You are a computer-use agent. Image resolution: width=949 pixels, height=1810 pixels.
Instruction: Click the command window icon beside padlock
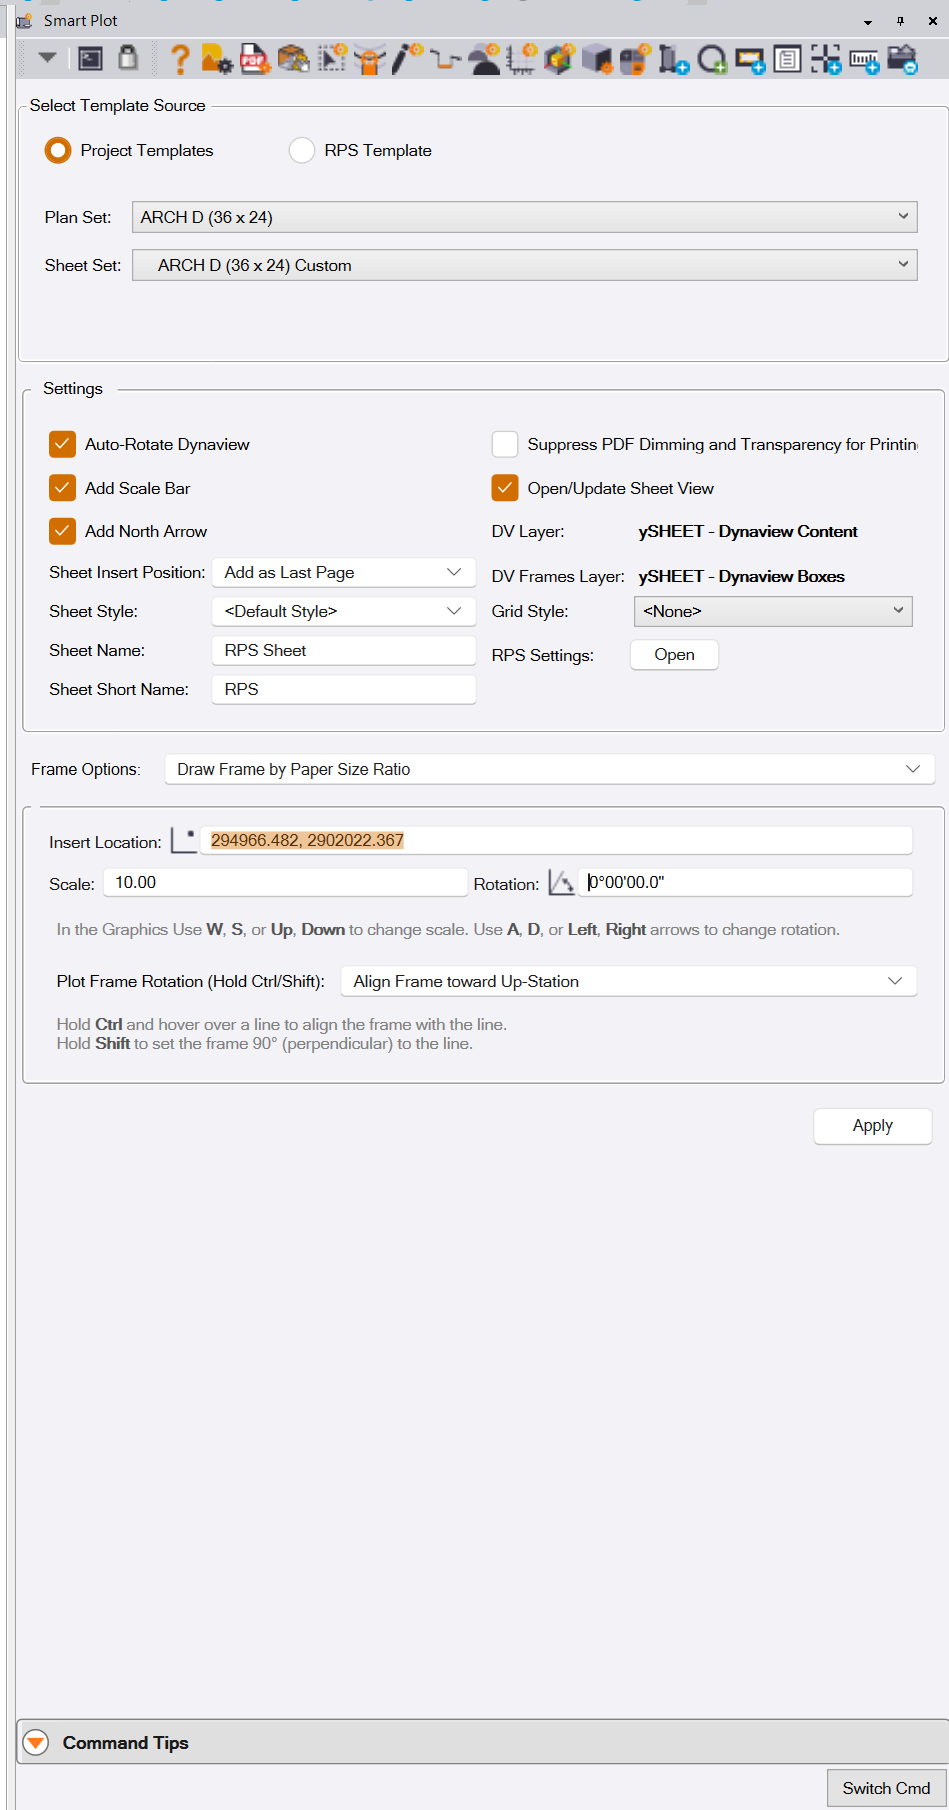click(91, 59)
